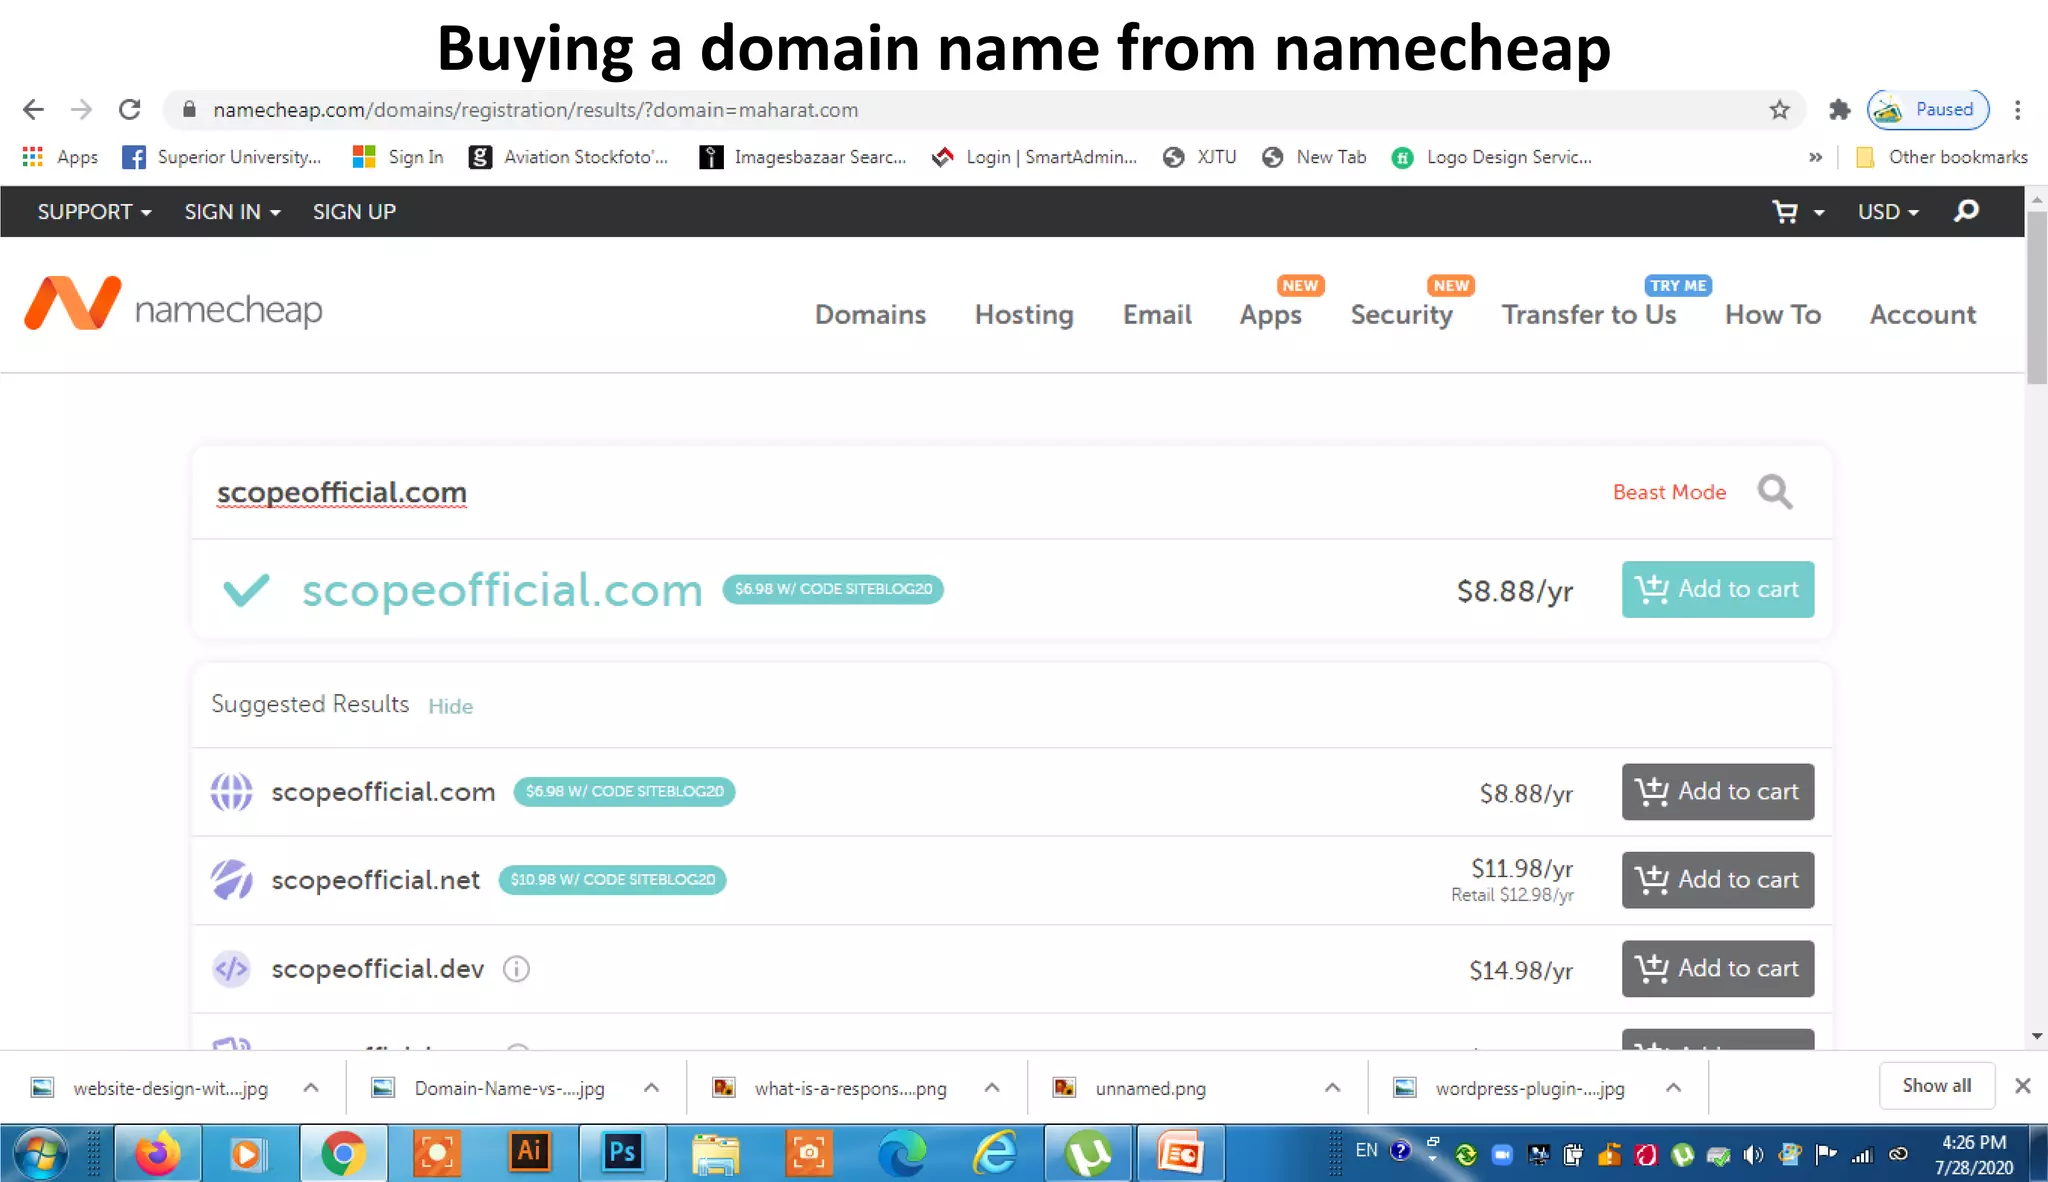Open the Imagesbazaar Search bookmark
Image resolution: width=2048 pixels, height=1182 pixels.
click(803, 157)
